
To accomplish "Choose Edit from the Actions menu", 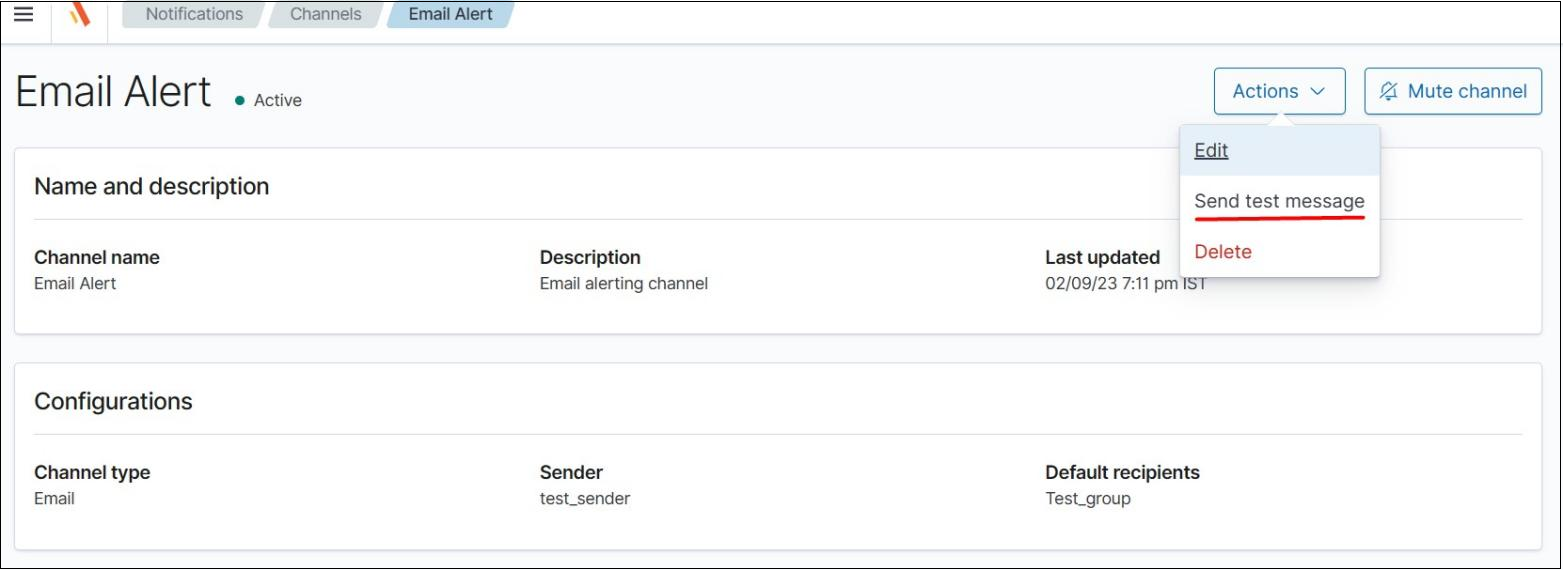I will click(x=1211, y=150).
